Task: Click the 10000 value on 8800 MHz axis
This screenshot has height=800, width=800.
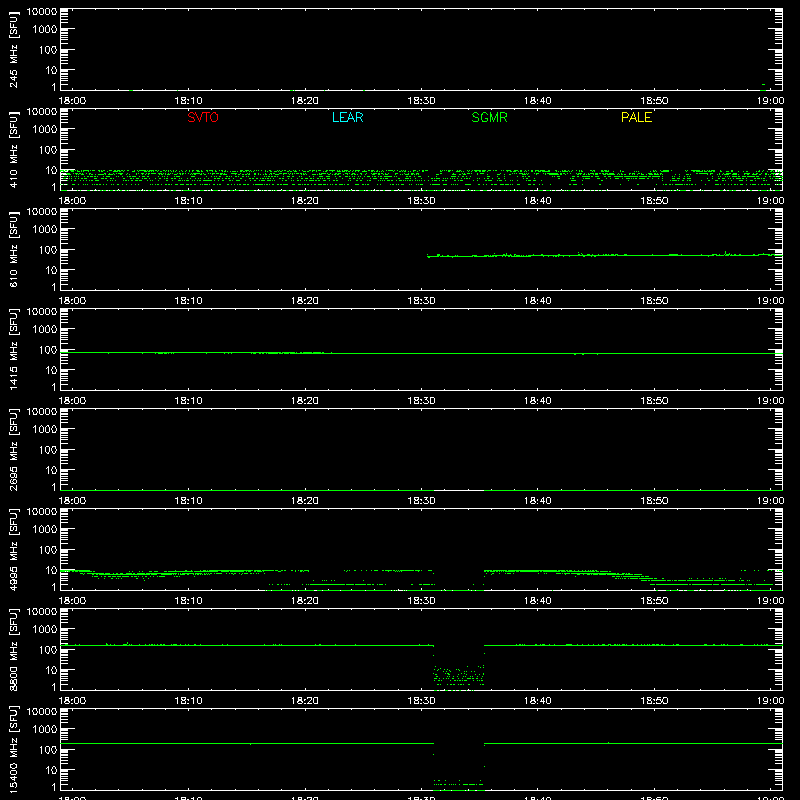Action: 42,612
